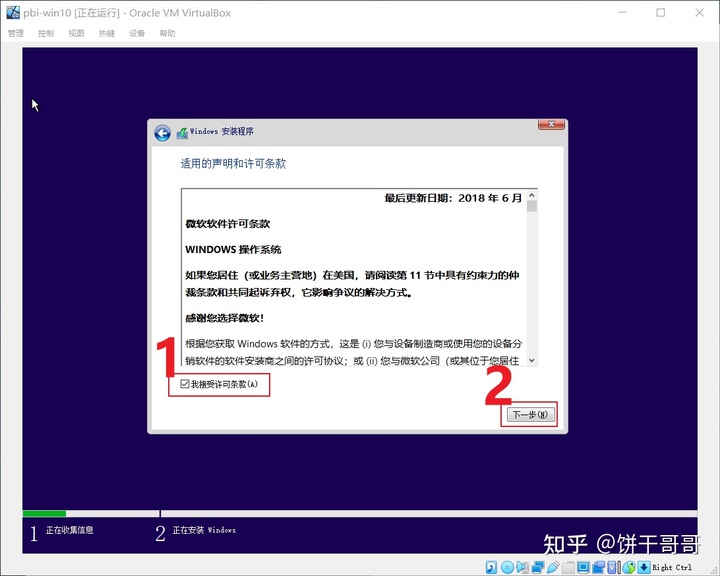
Task: Open the 管理 menu
Action: pyautogui.click(x=16, y=33)
